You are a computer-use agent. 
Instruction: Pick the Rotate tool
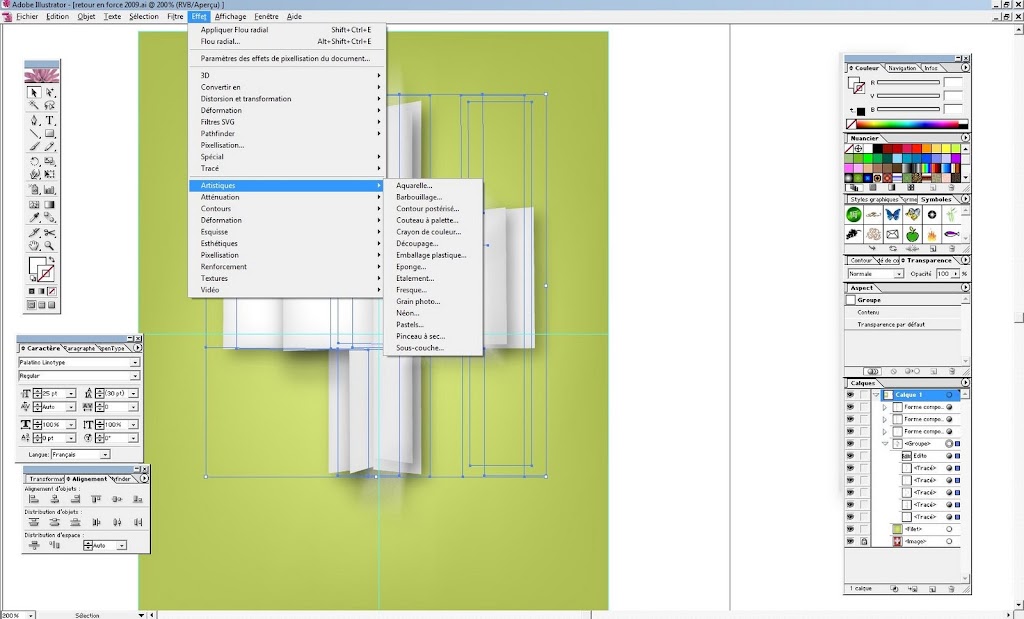click(x=34, y=162)
